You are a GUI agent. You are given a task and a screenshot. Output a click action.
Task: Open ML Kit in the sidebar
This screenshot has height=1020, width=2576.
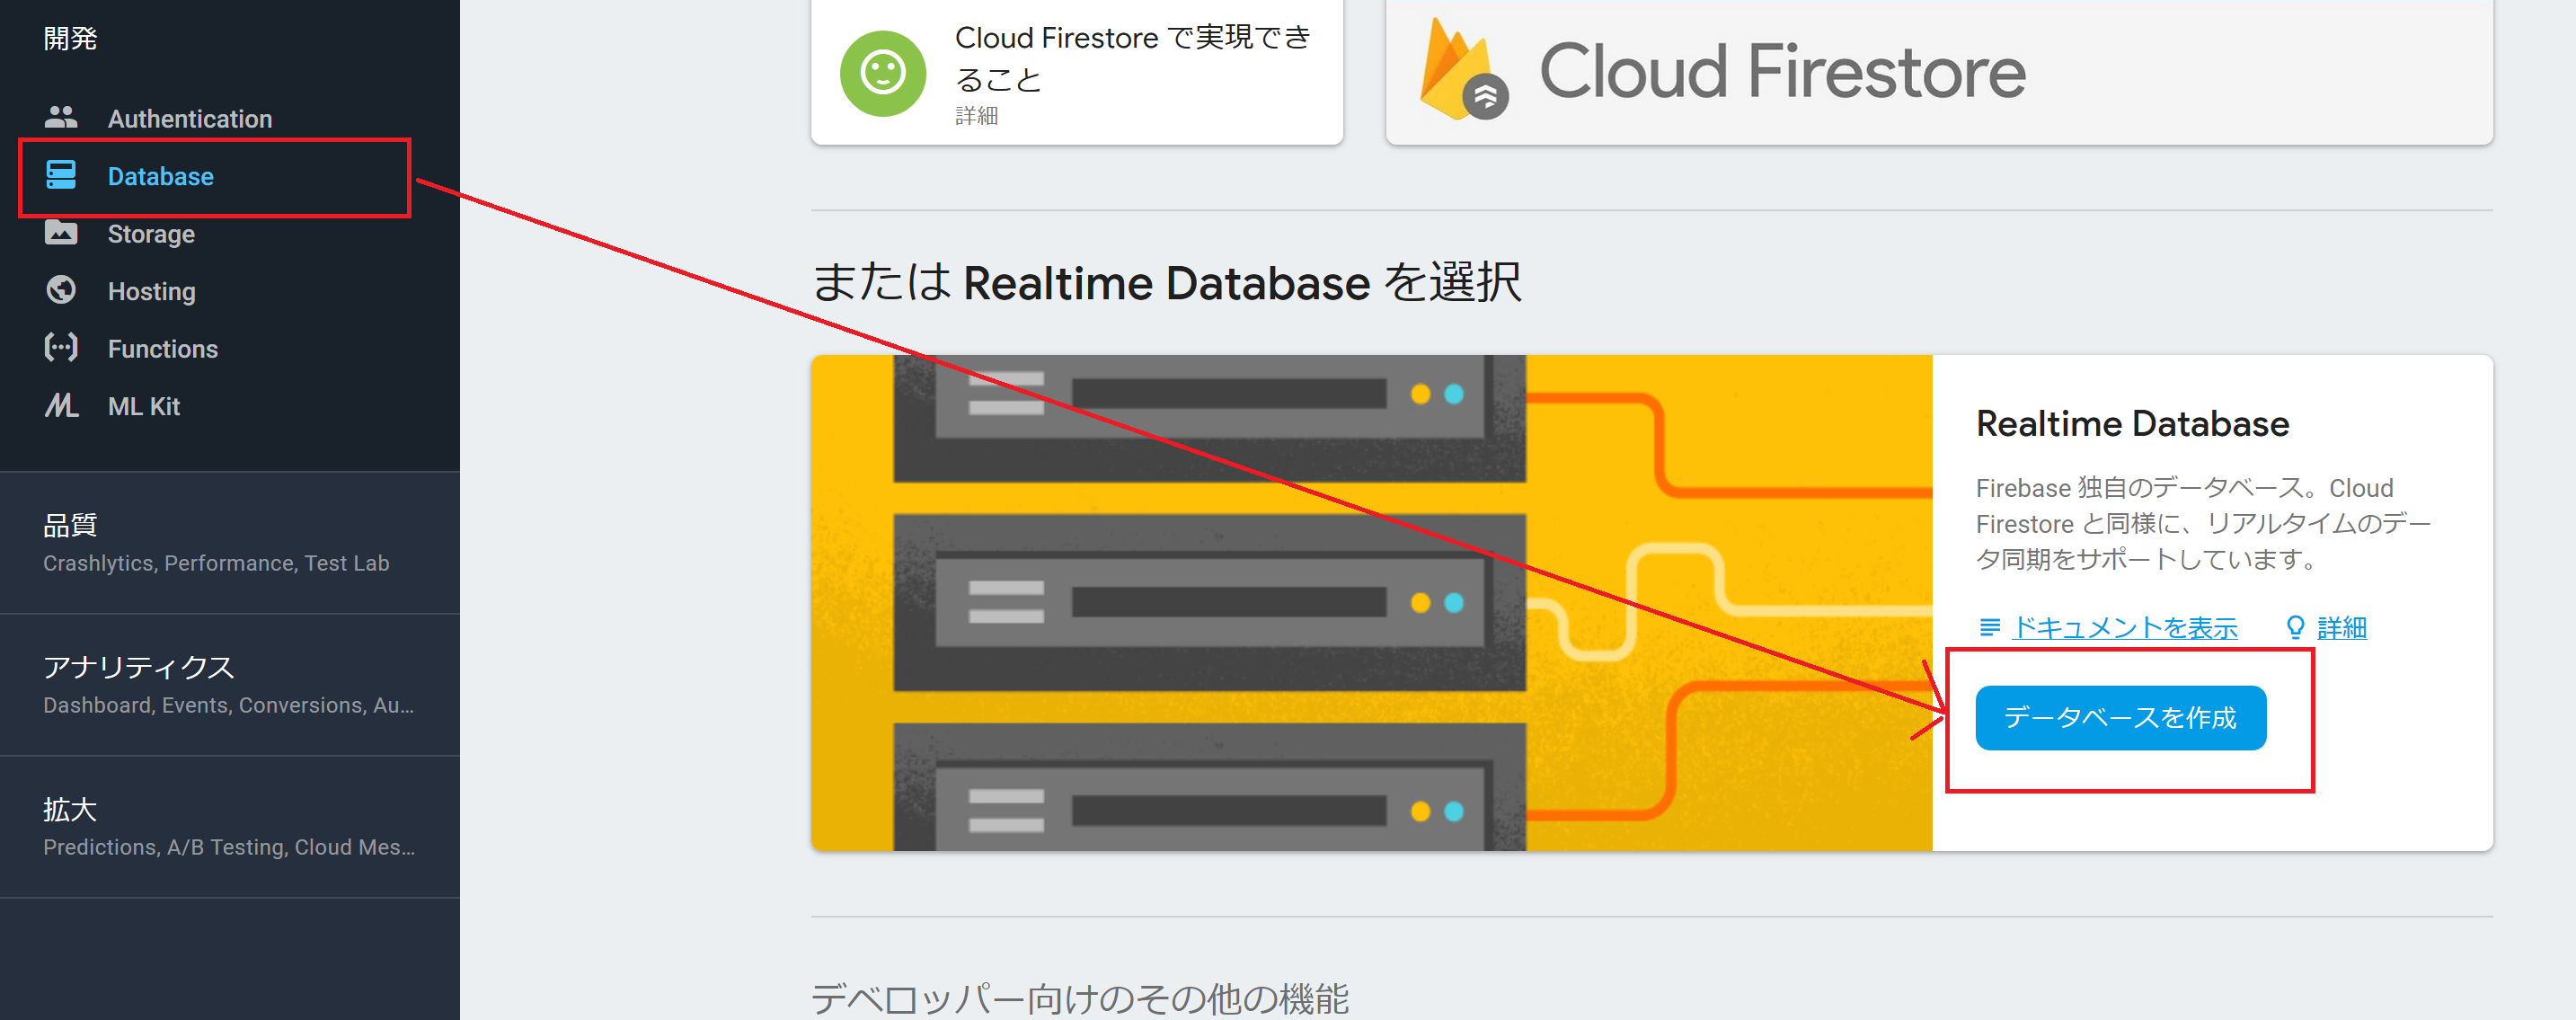230,406
